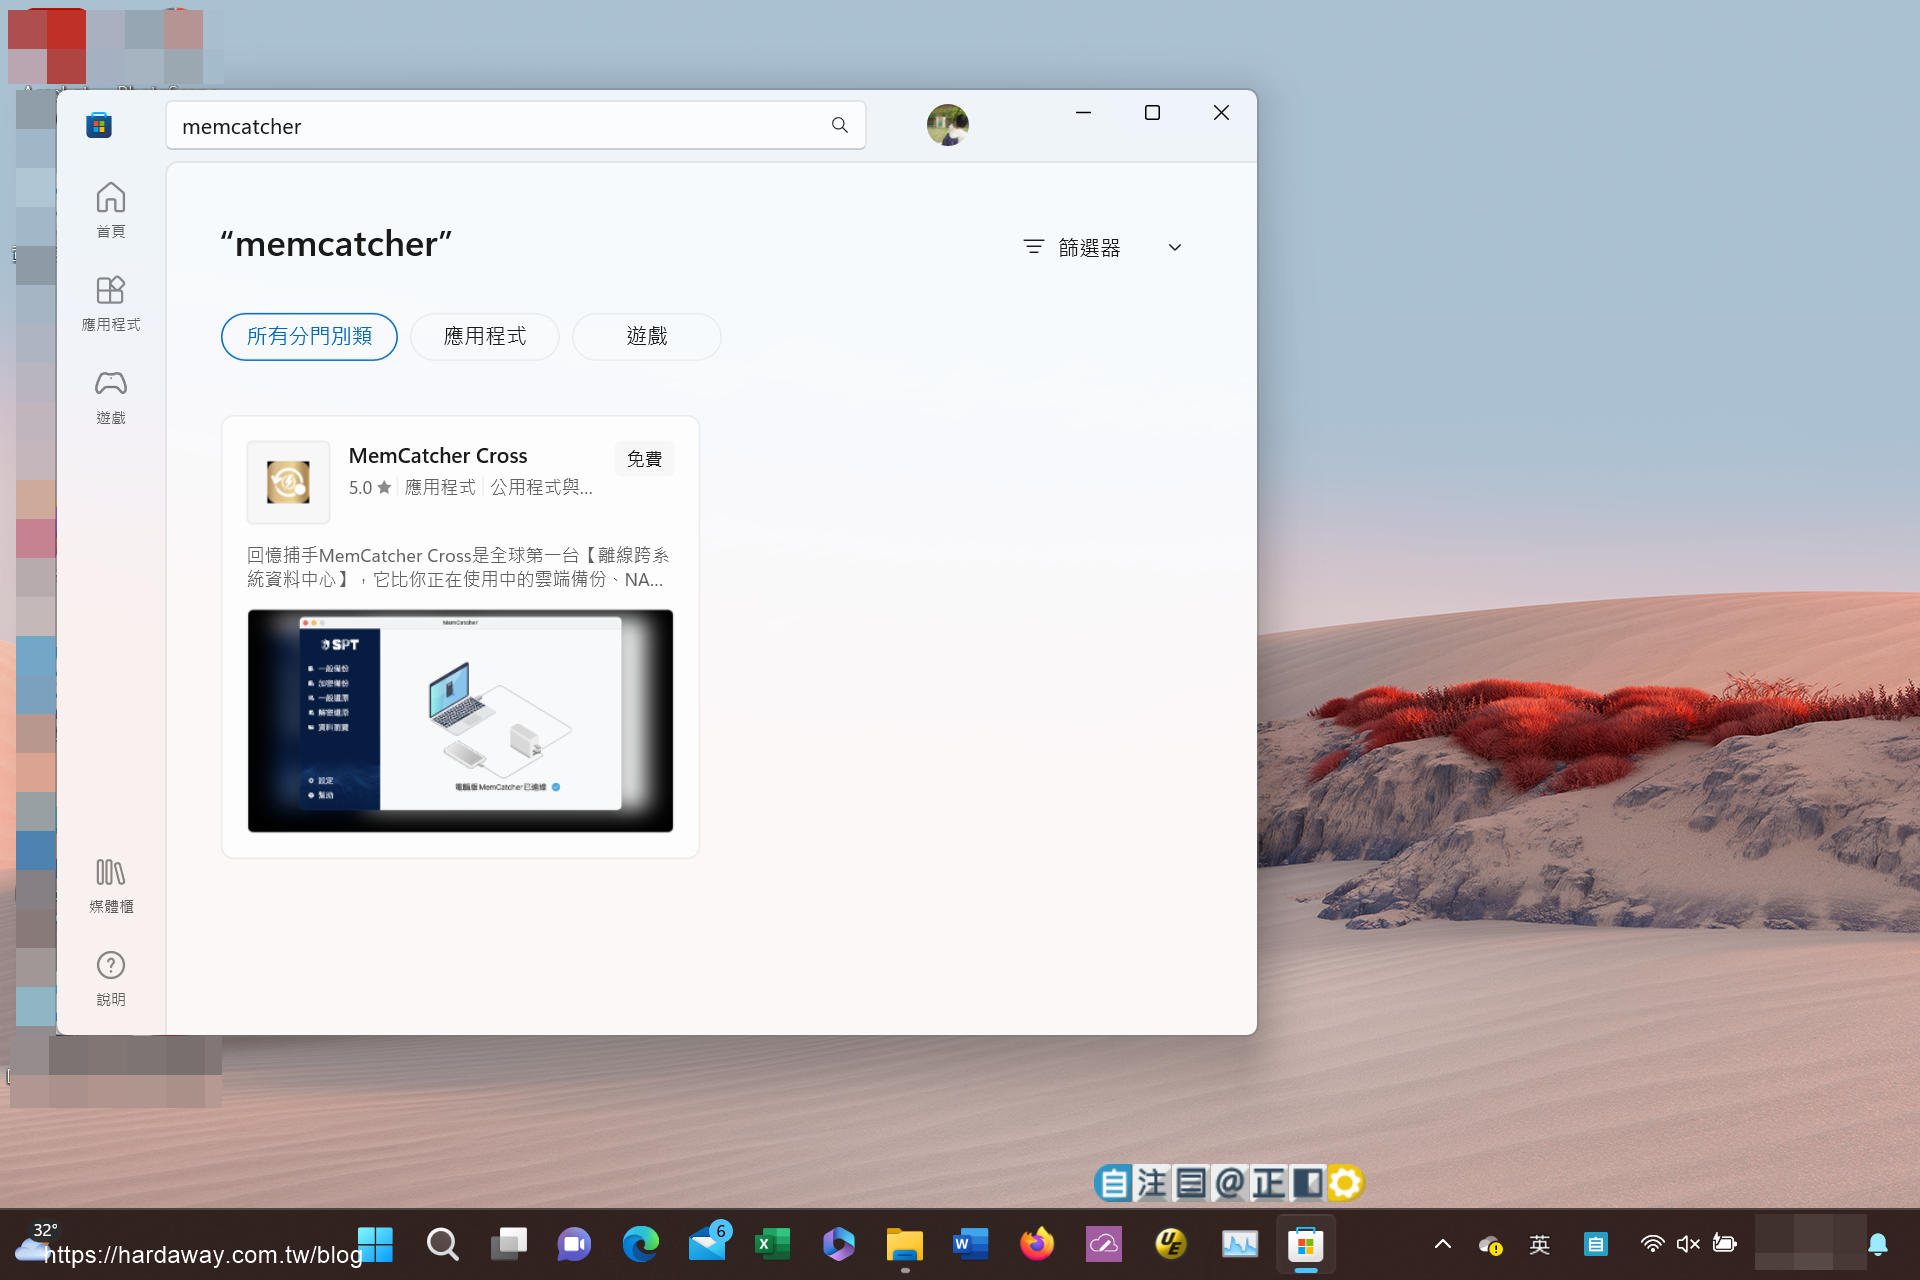This screenshot has height=1280, width=1920.
Task: Click the filter lines icon beside 篩選器
Action: pyautogui.click(x=1034, y=246)
